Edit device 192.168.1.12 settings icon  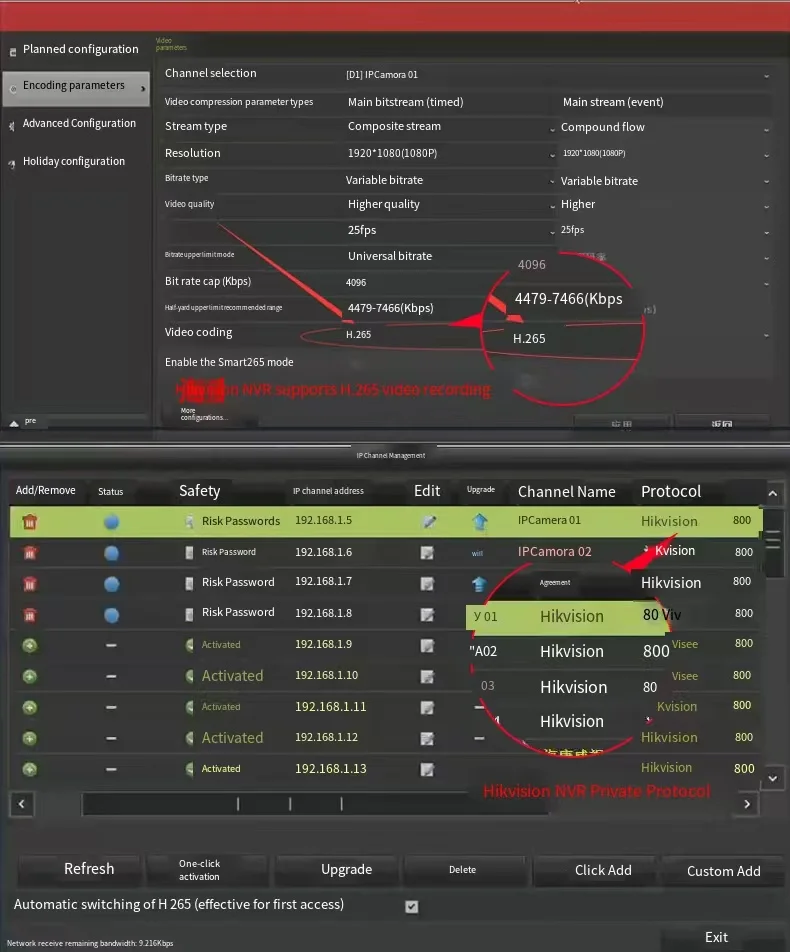(427, 738)
